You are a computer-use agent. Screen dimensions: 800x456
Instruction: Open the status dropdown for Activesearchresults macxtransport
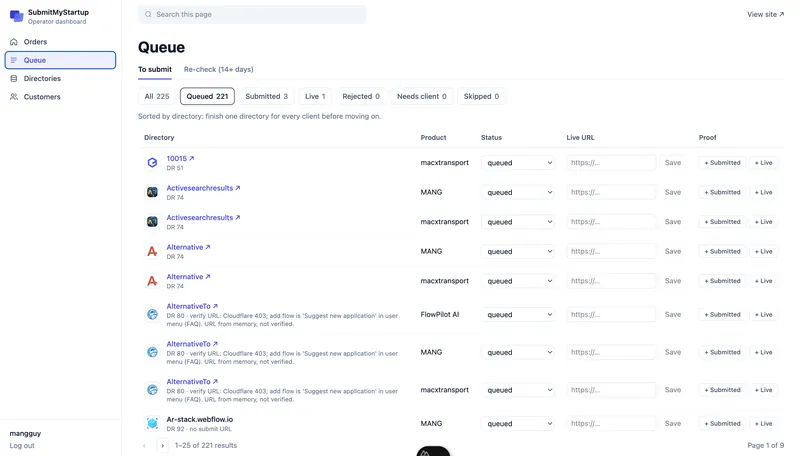click(518, 222)
